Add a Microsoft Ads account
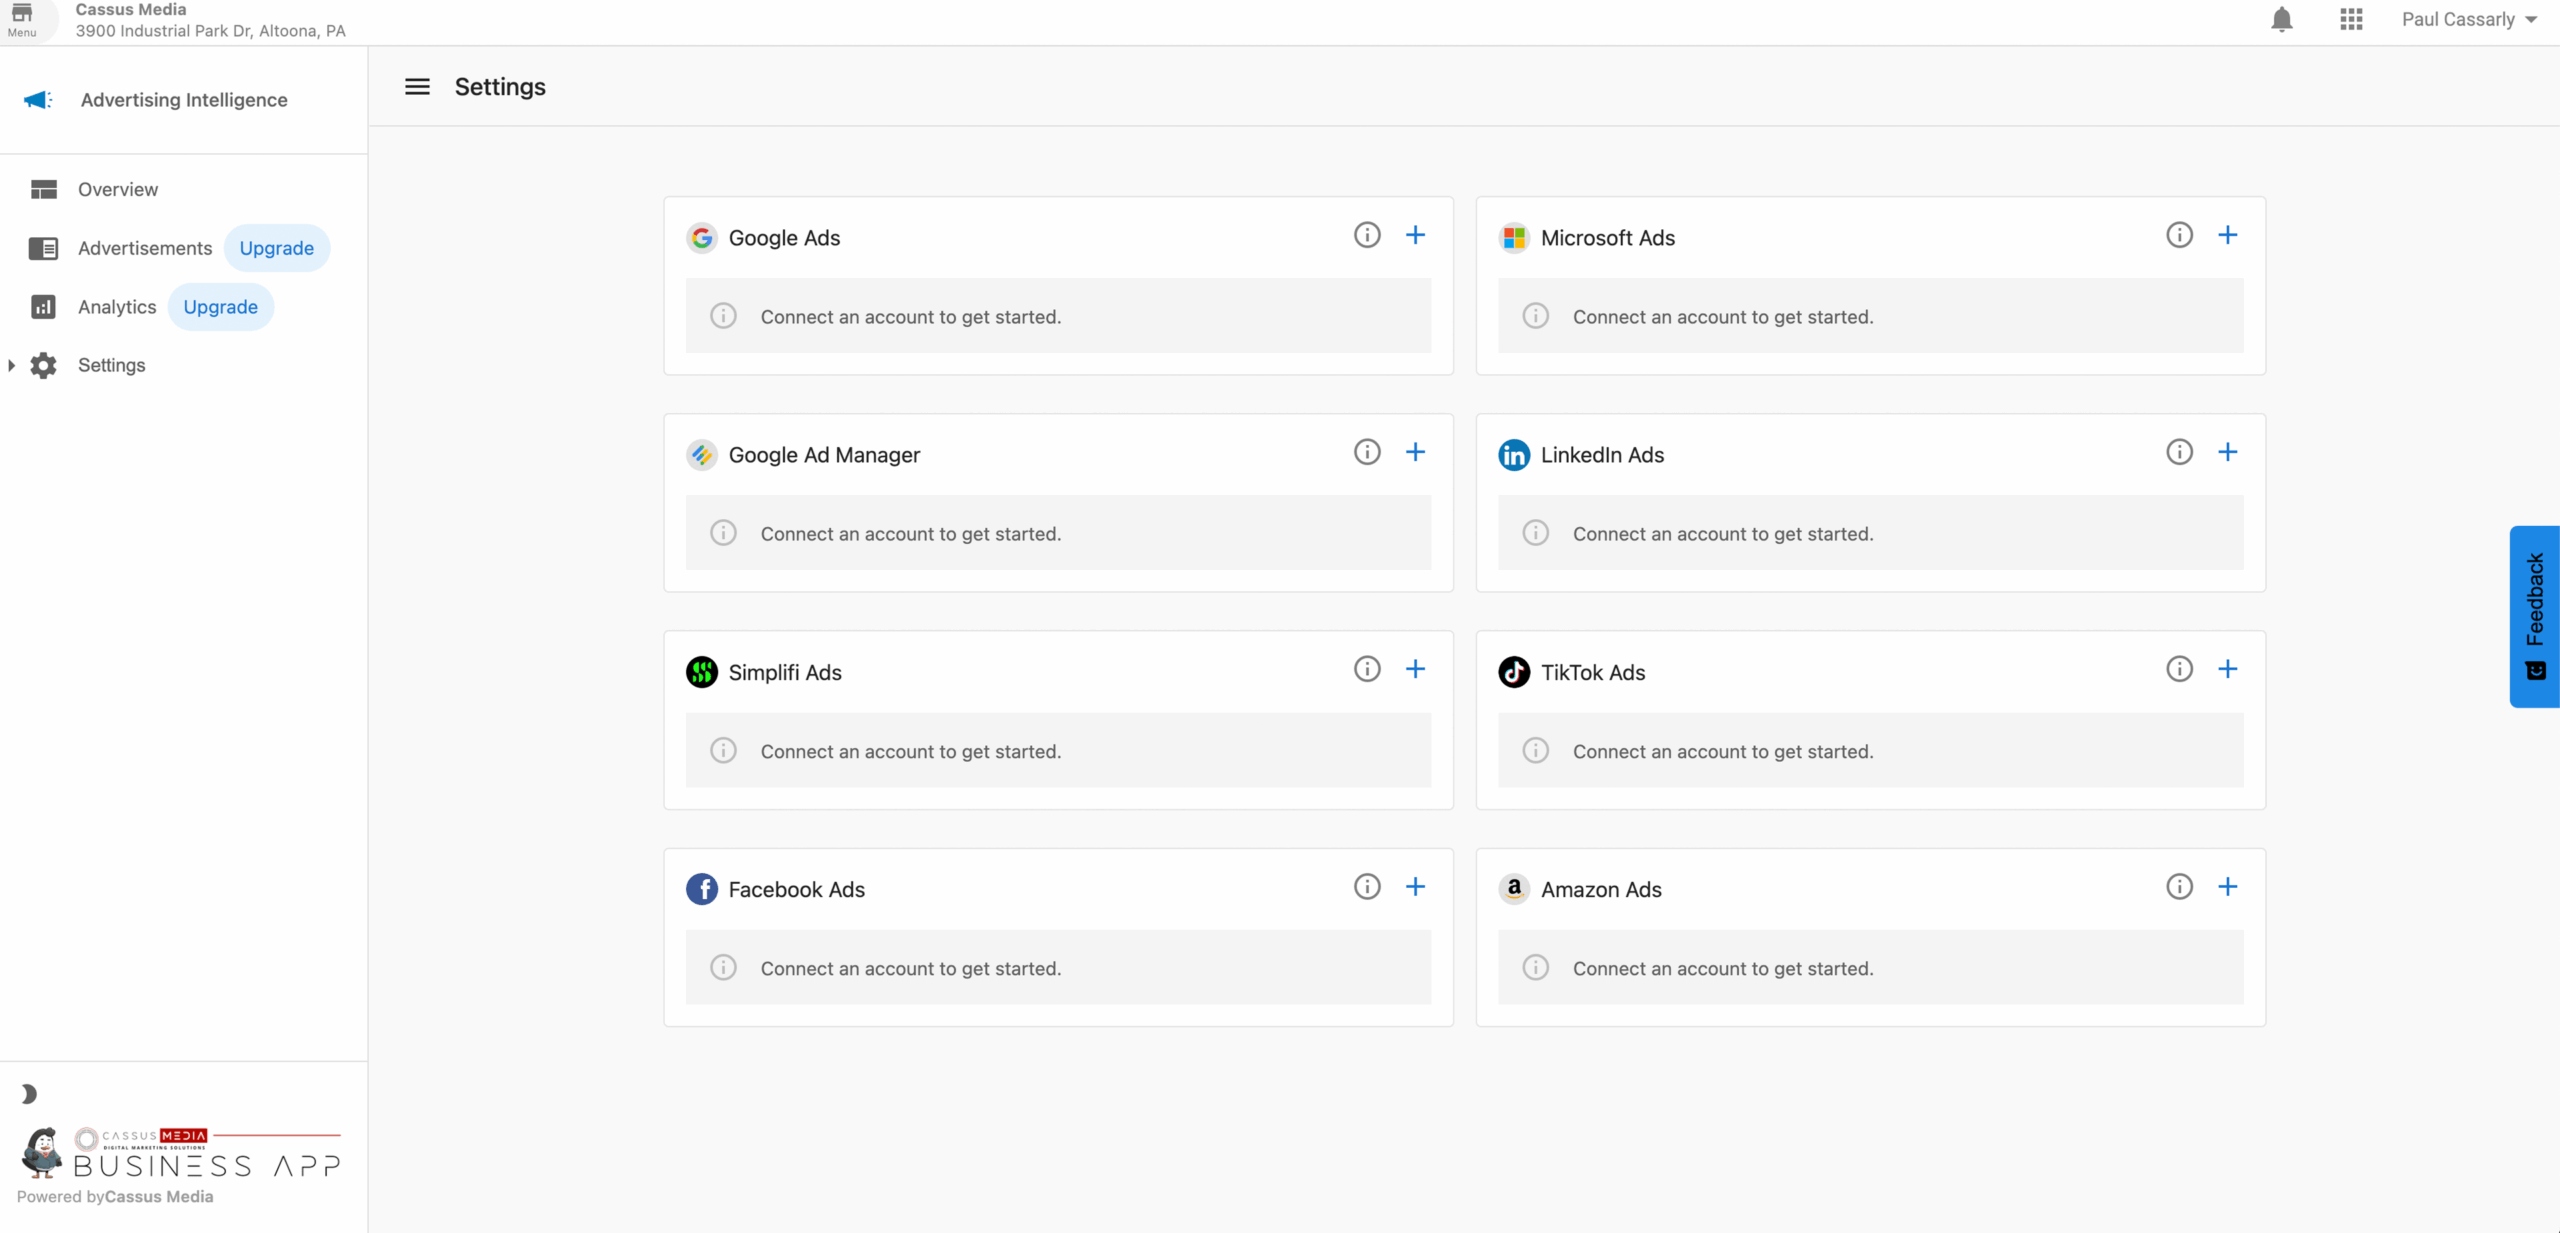2560x1233 pixels. tap(2227, 235)
